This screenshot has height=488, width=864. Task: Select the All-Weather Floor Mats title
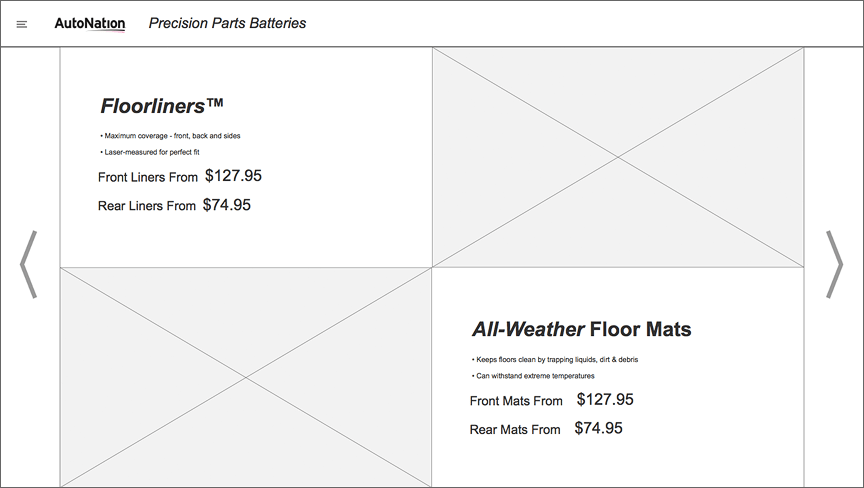(x=581, y=329)
